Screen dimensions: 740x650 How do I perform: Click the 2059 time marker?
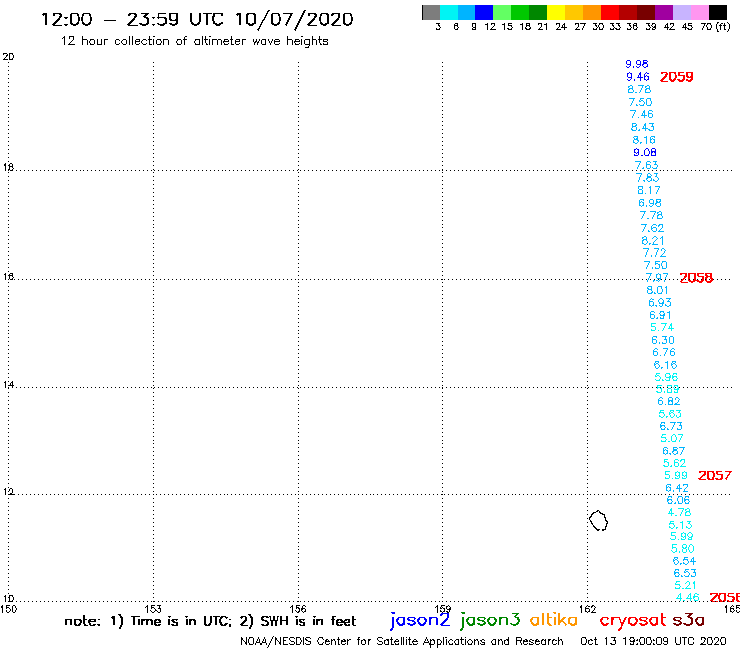coord(676,77)
